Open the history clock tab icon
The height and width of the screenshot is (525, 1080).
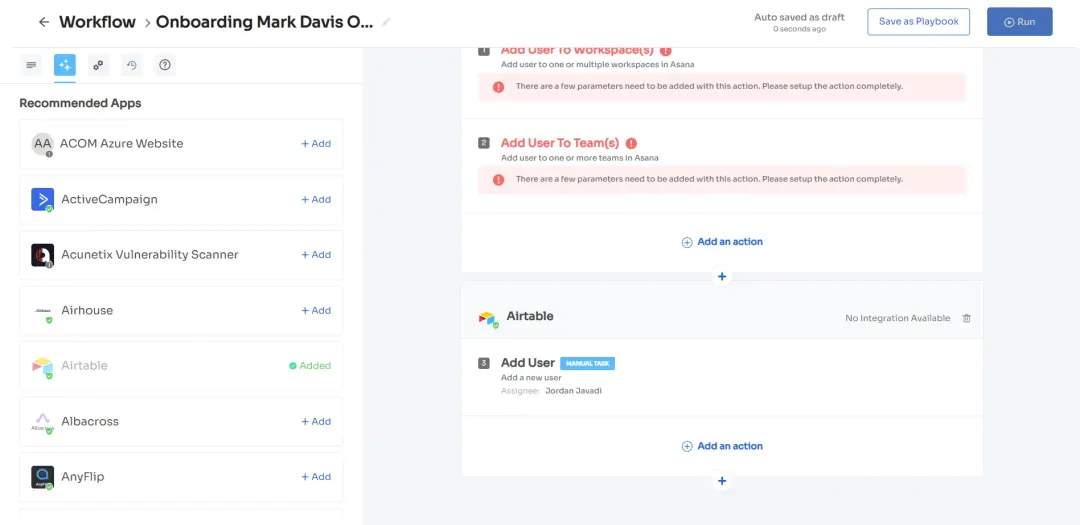pyautogui.click(x=131, y=65)
